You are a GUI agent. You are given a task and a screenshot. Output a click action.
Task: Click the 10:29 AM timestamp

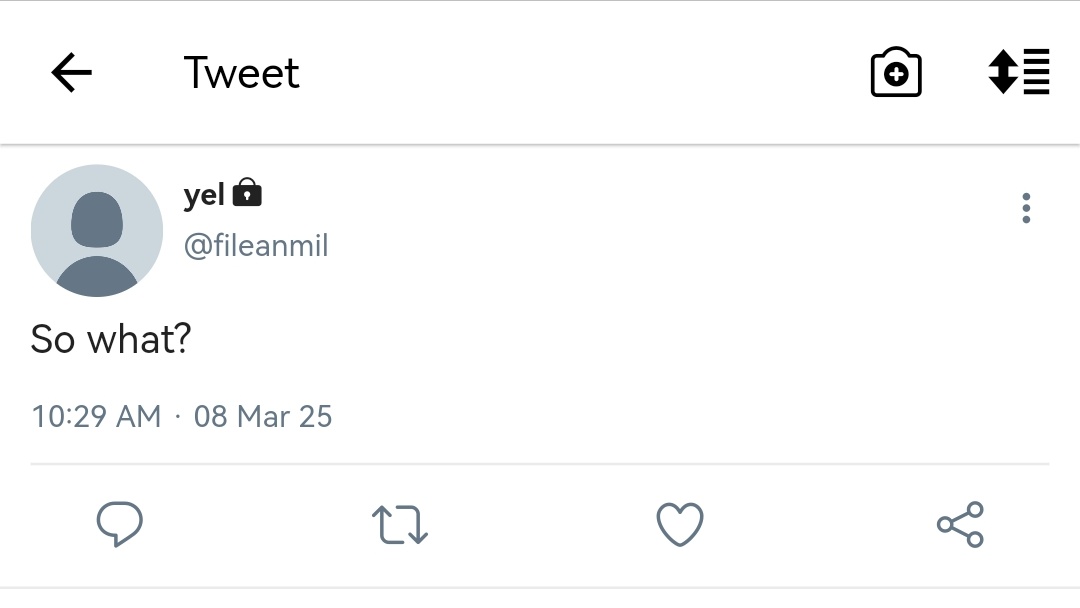[x=96, y=417]
